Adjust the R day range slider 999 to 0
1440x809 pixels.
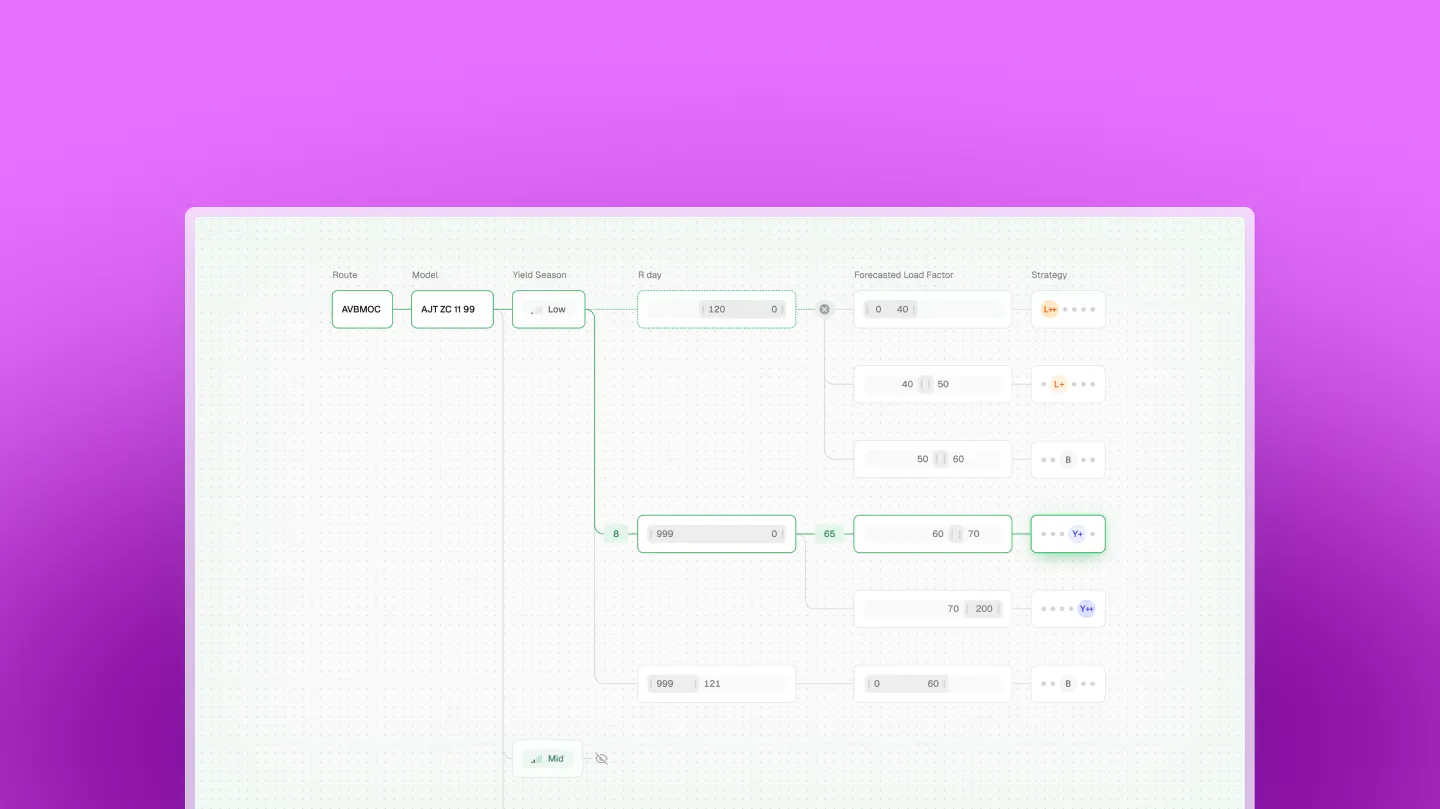click(x=716, y=534)
